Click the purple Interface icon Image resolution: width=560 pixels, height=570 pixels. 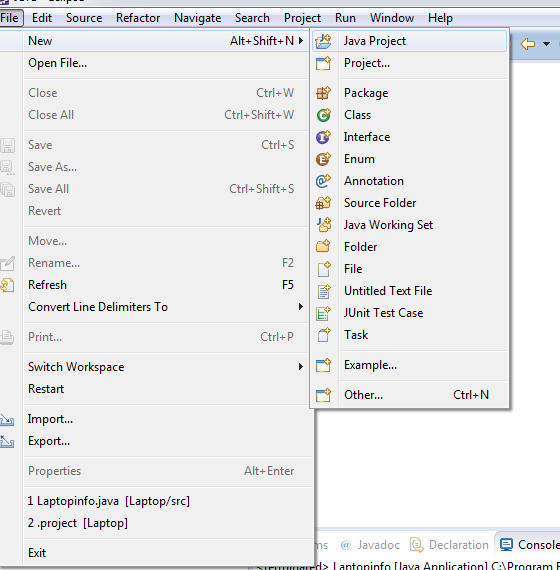(x=323, y=137)
